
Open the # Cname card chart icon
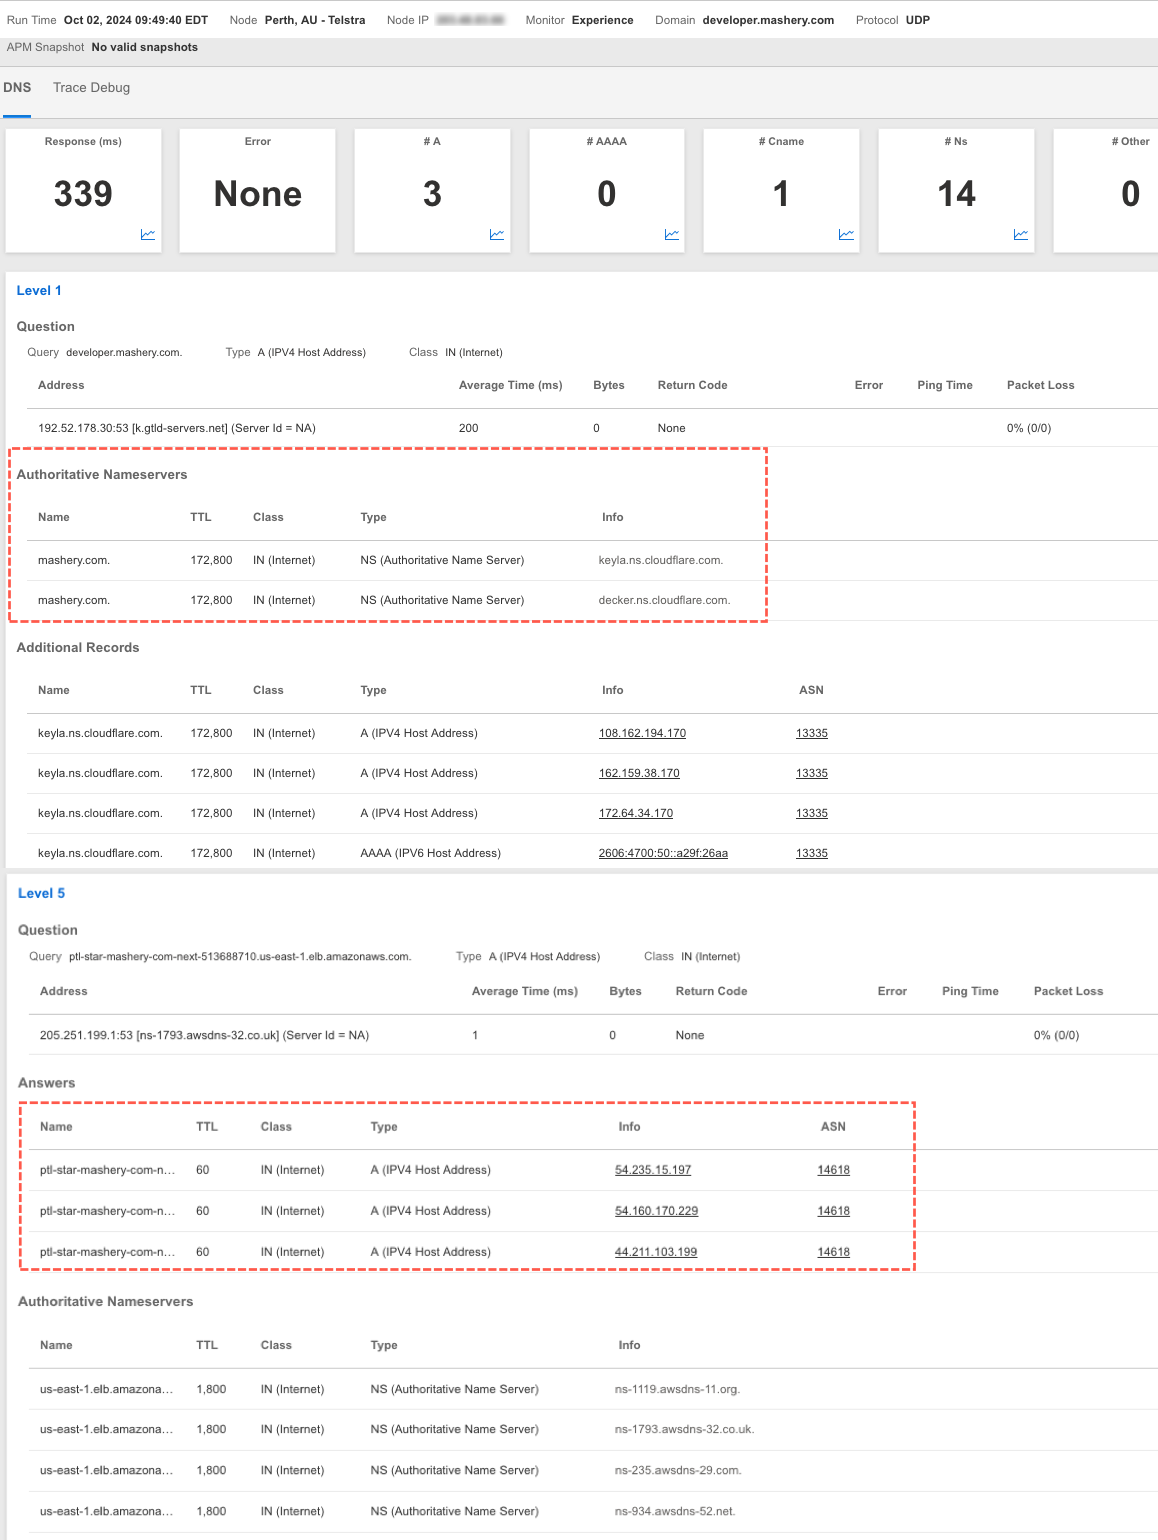(846, 235)
